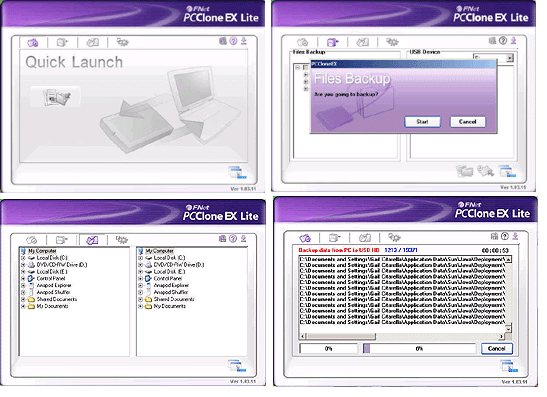Expand Local Disk (C:) in right pane
This screenshot has width=547, height=397.
[140, 258]
